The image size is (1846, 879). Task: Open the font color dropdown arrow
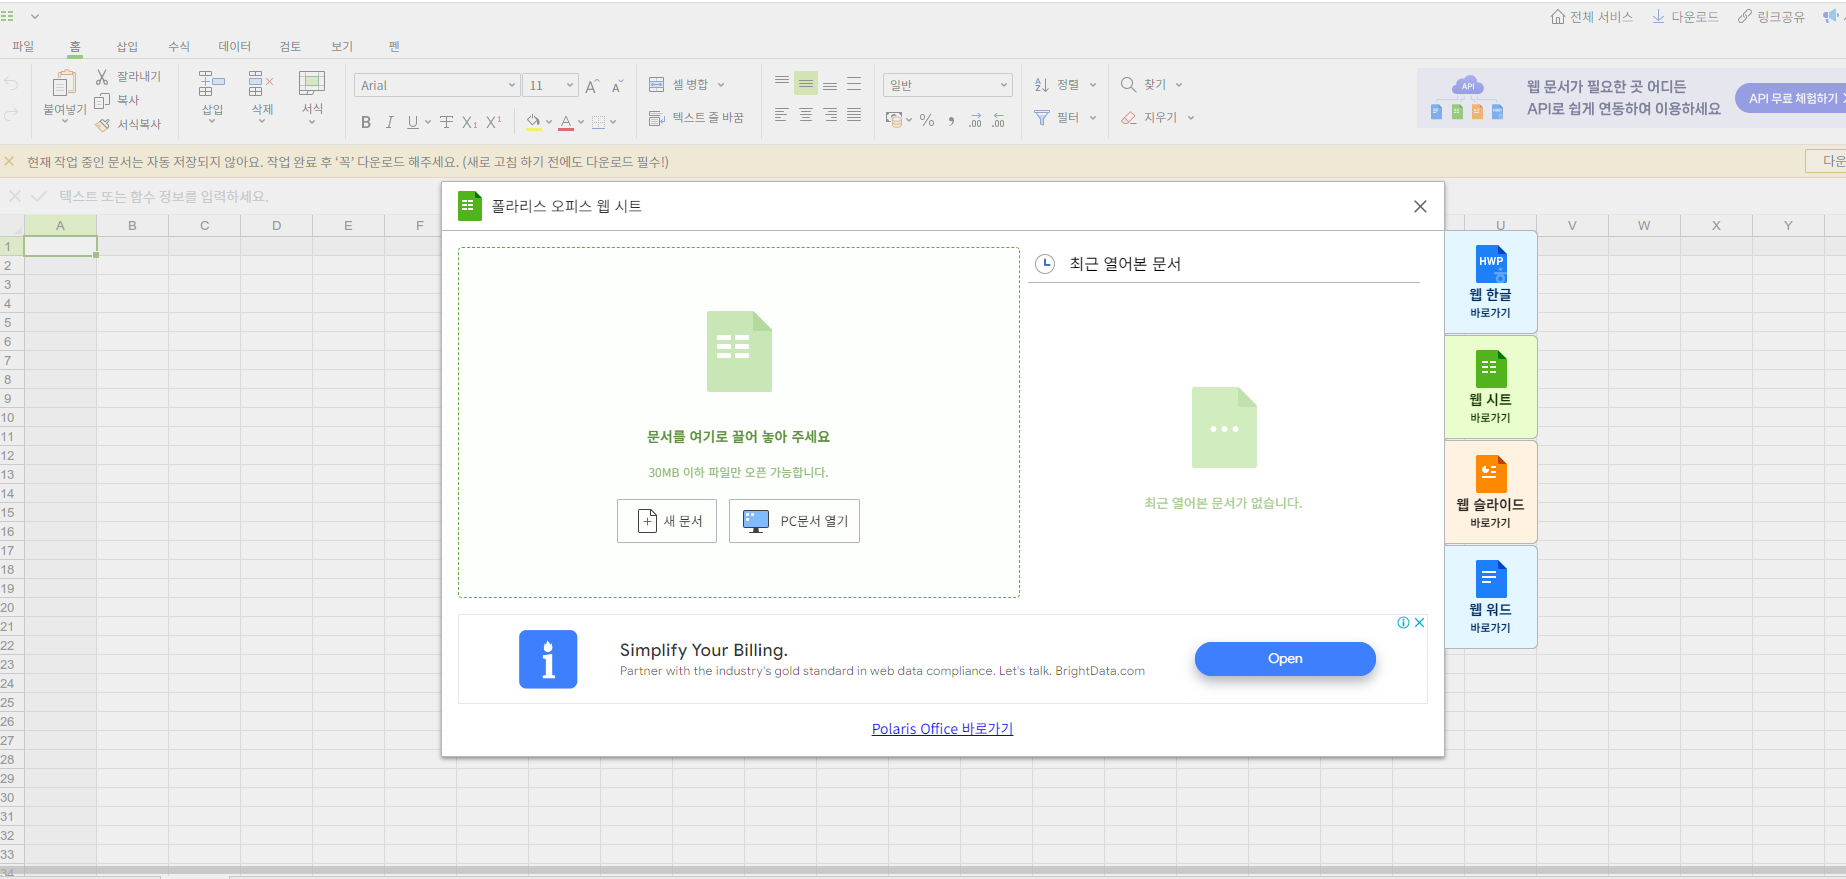tap(581, 122)
